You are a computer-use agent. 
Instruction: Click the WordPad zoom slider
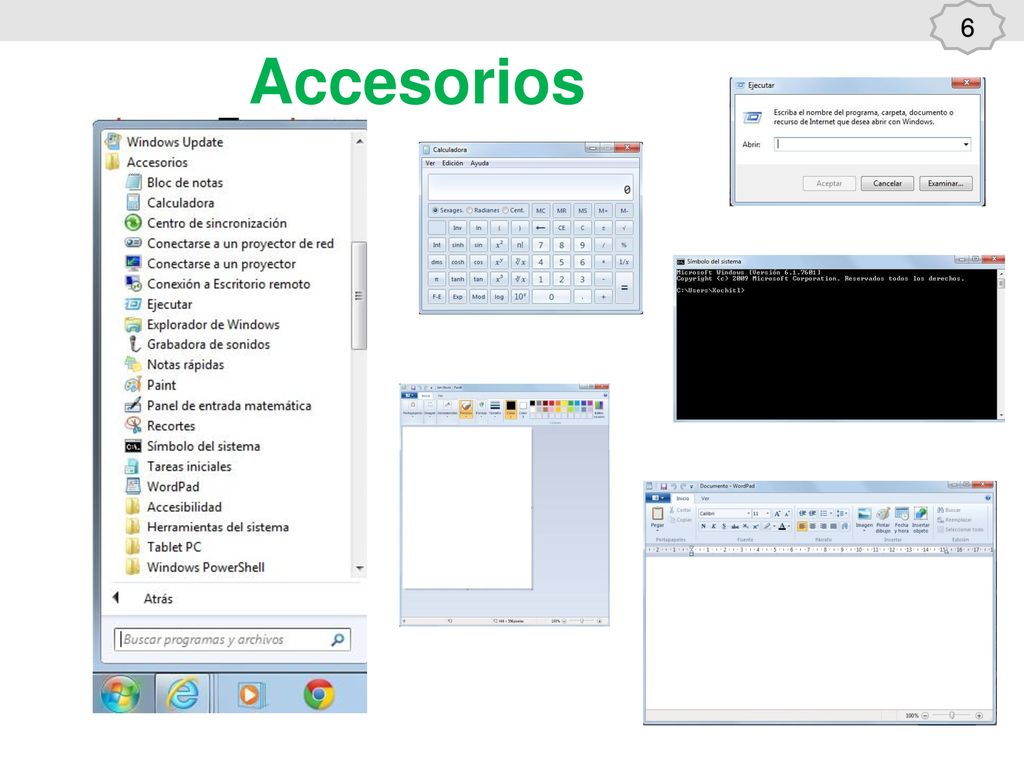(x=952, y=716)
